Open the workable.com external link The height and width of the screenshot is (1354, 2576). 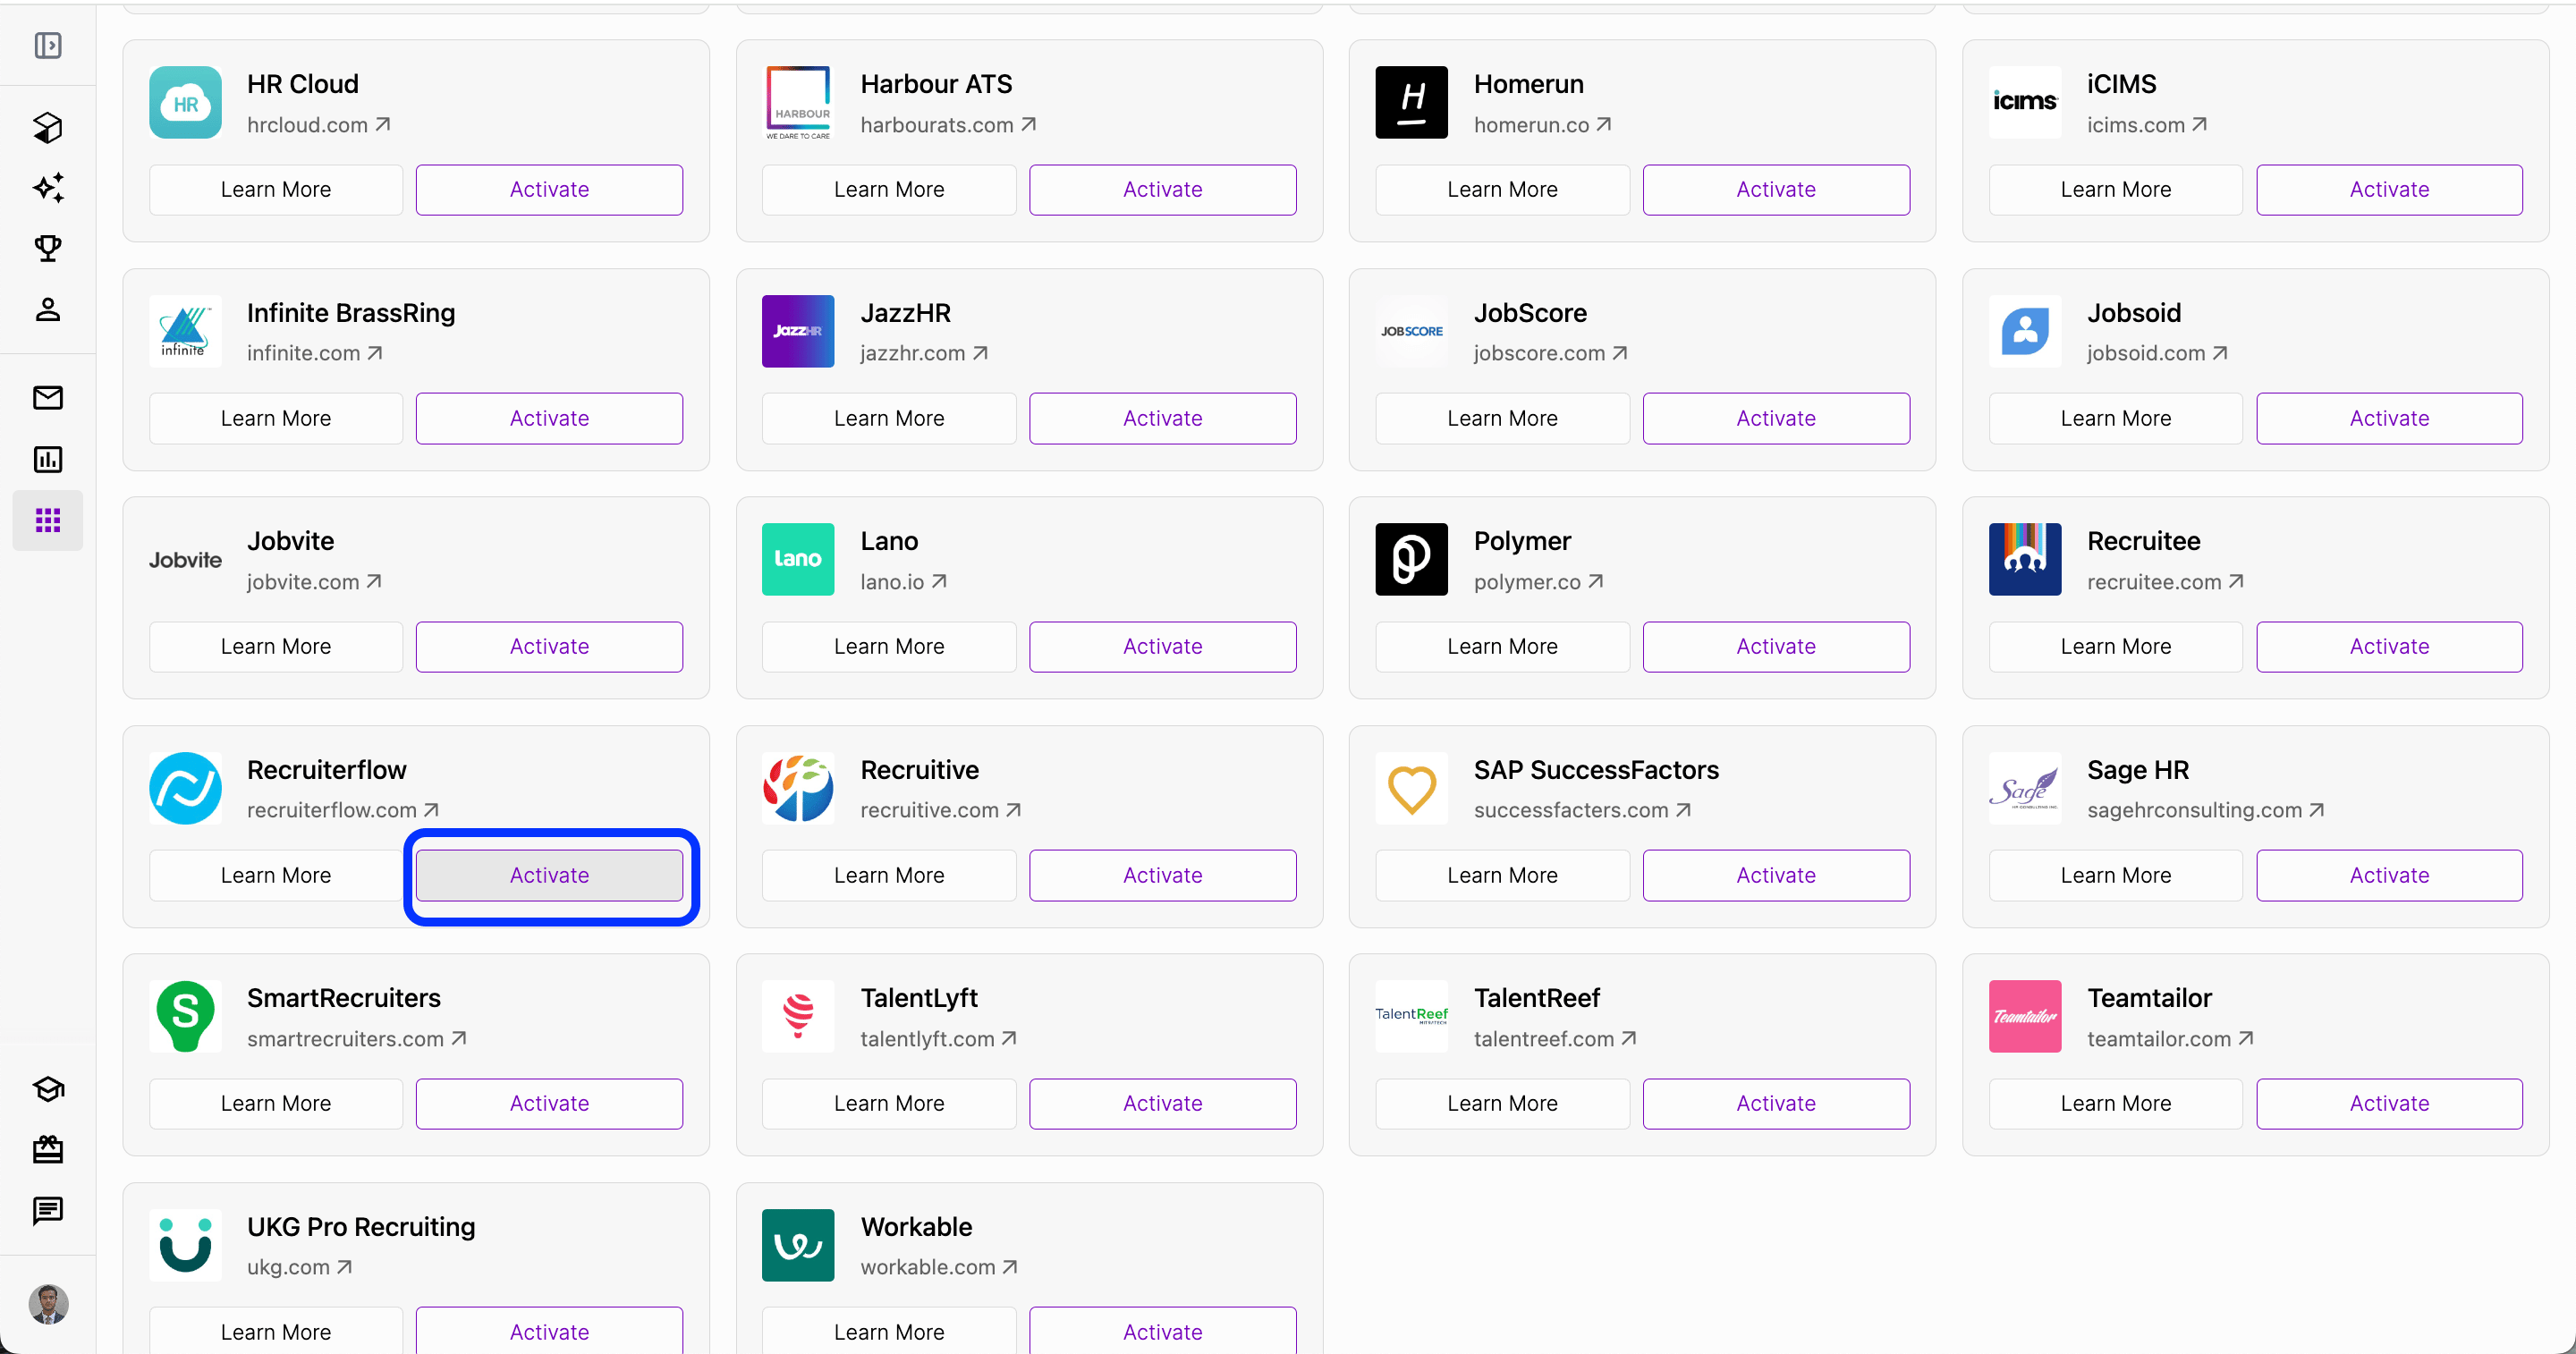[939, 1267]
